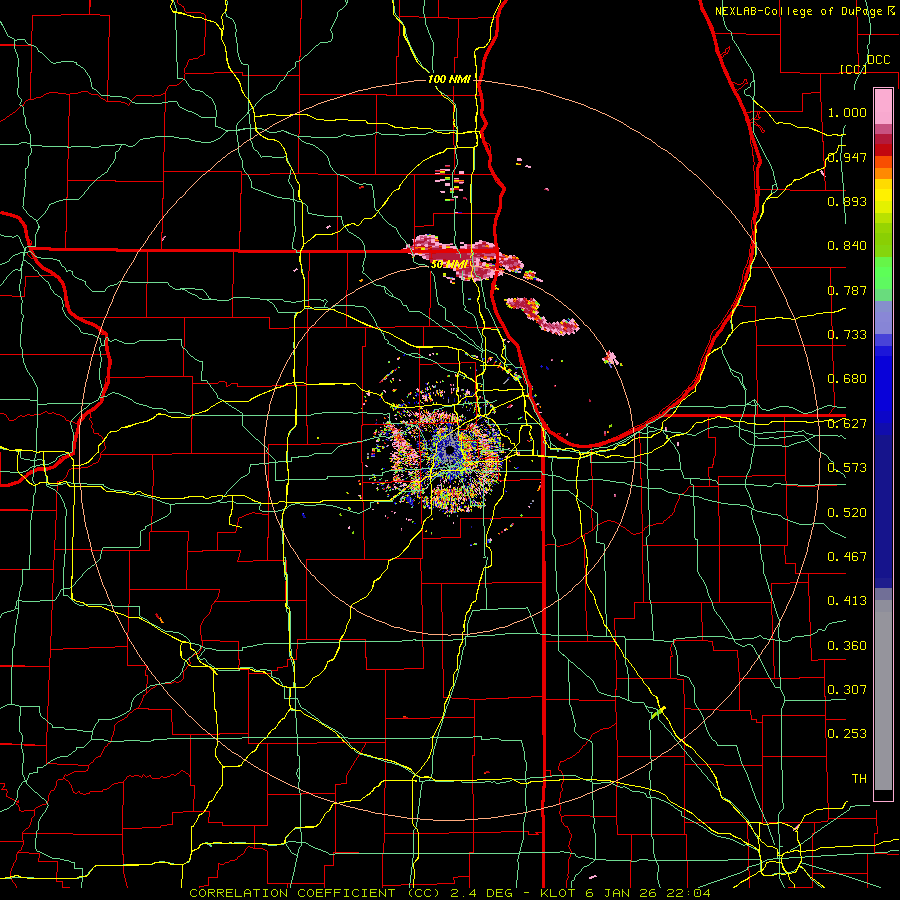Click the 6 JAN 26 22:04 timestamp
The height and width of the screenshot is (900, 900).
click(647, 893)
